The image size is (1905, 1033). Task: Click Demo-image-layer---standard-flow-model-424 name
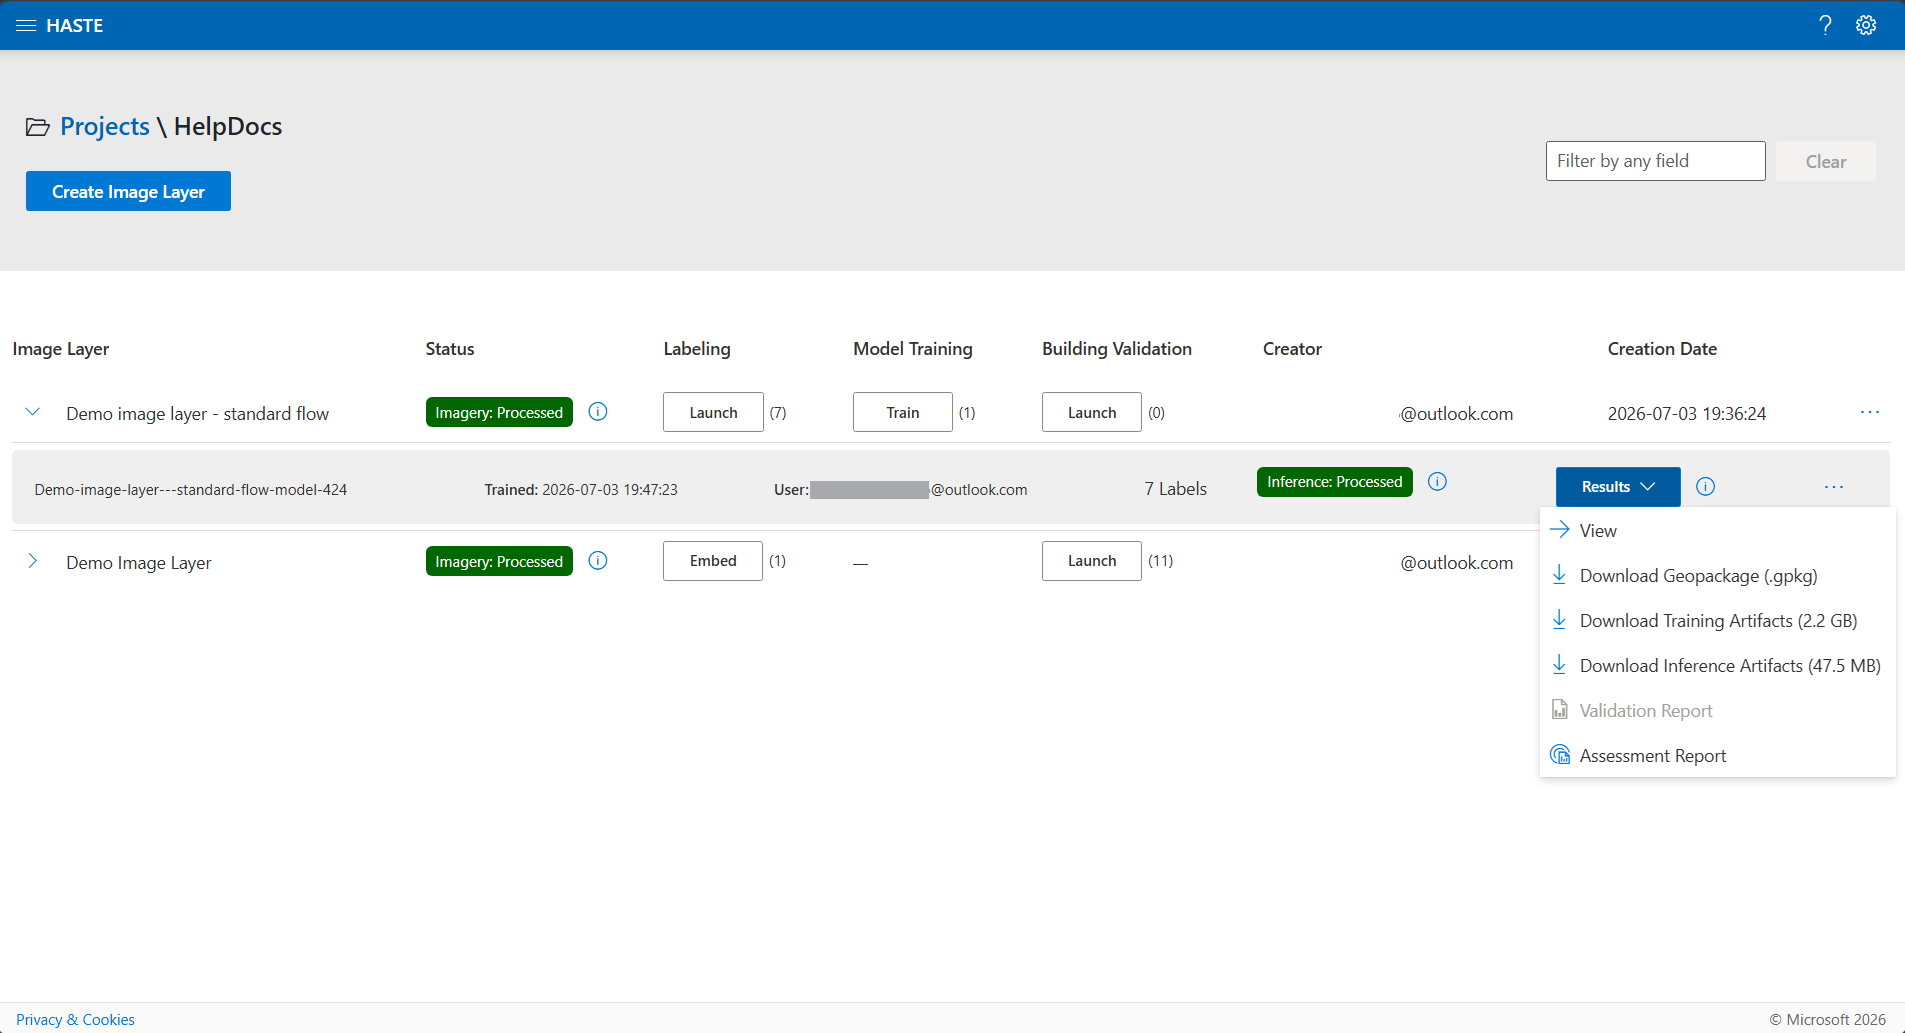pyautogui.click(x=191, y=490)
